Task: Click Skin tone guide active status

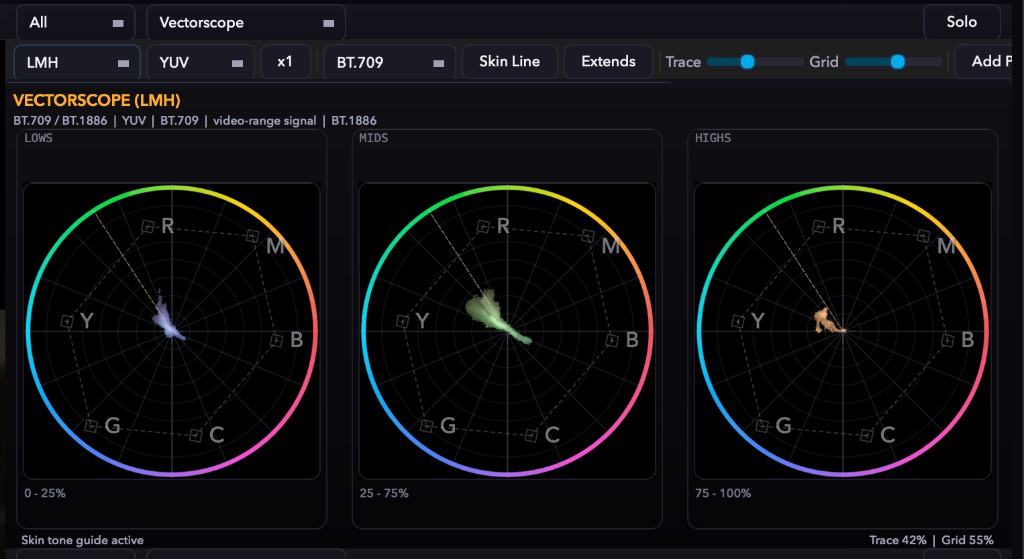Action: click(82, 540)
